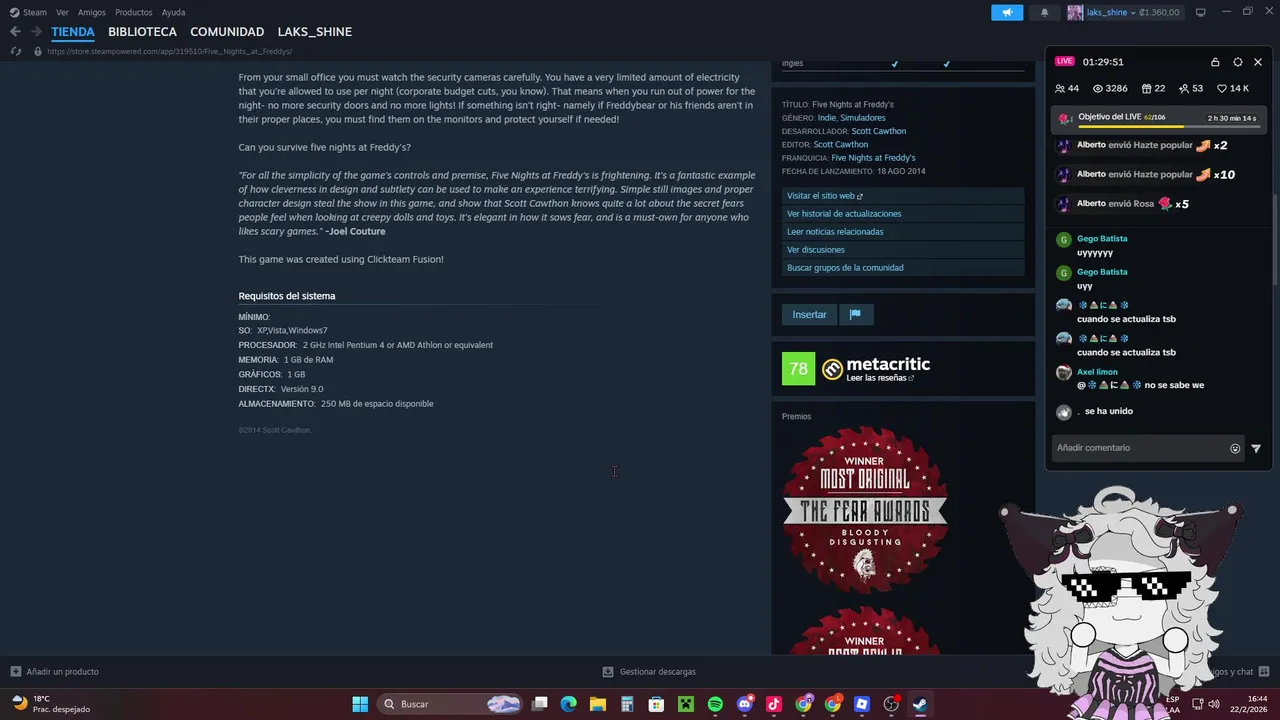Select the LAKS_SHINE profile tab
Screen dimensions: 1280x720
pyautogui.click(x=315, y=32)
